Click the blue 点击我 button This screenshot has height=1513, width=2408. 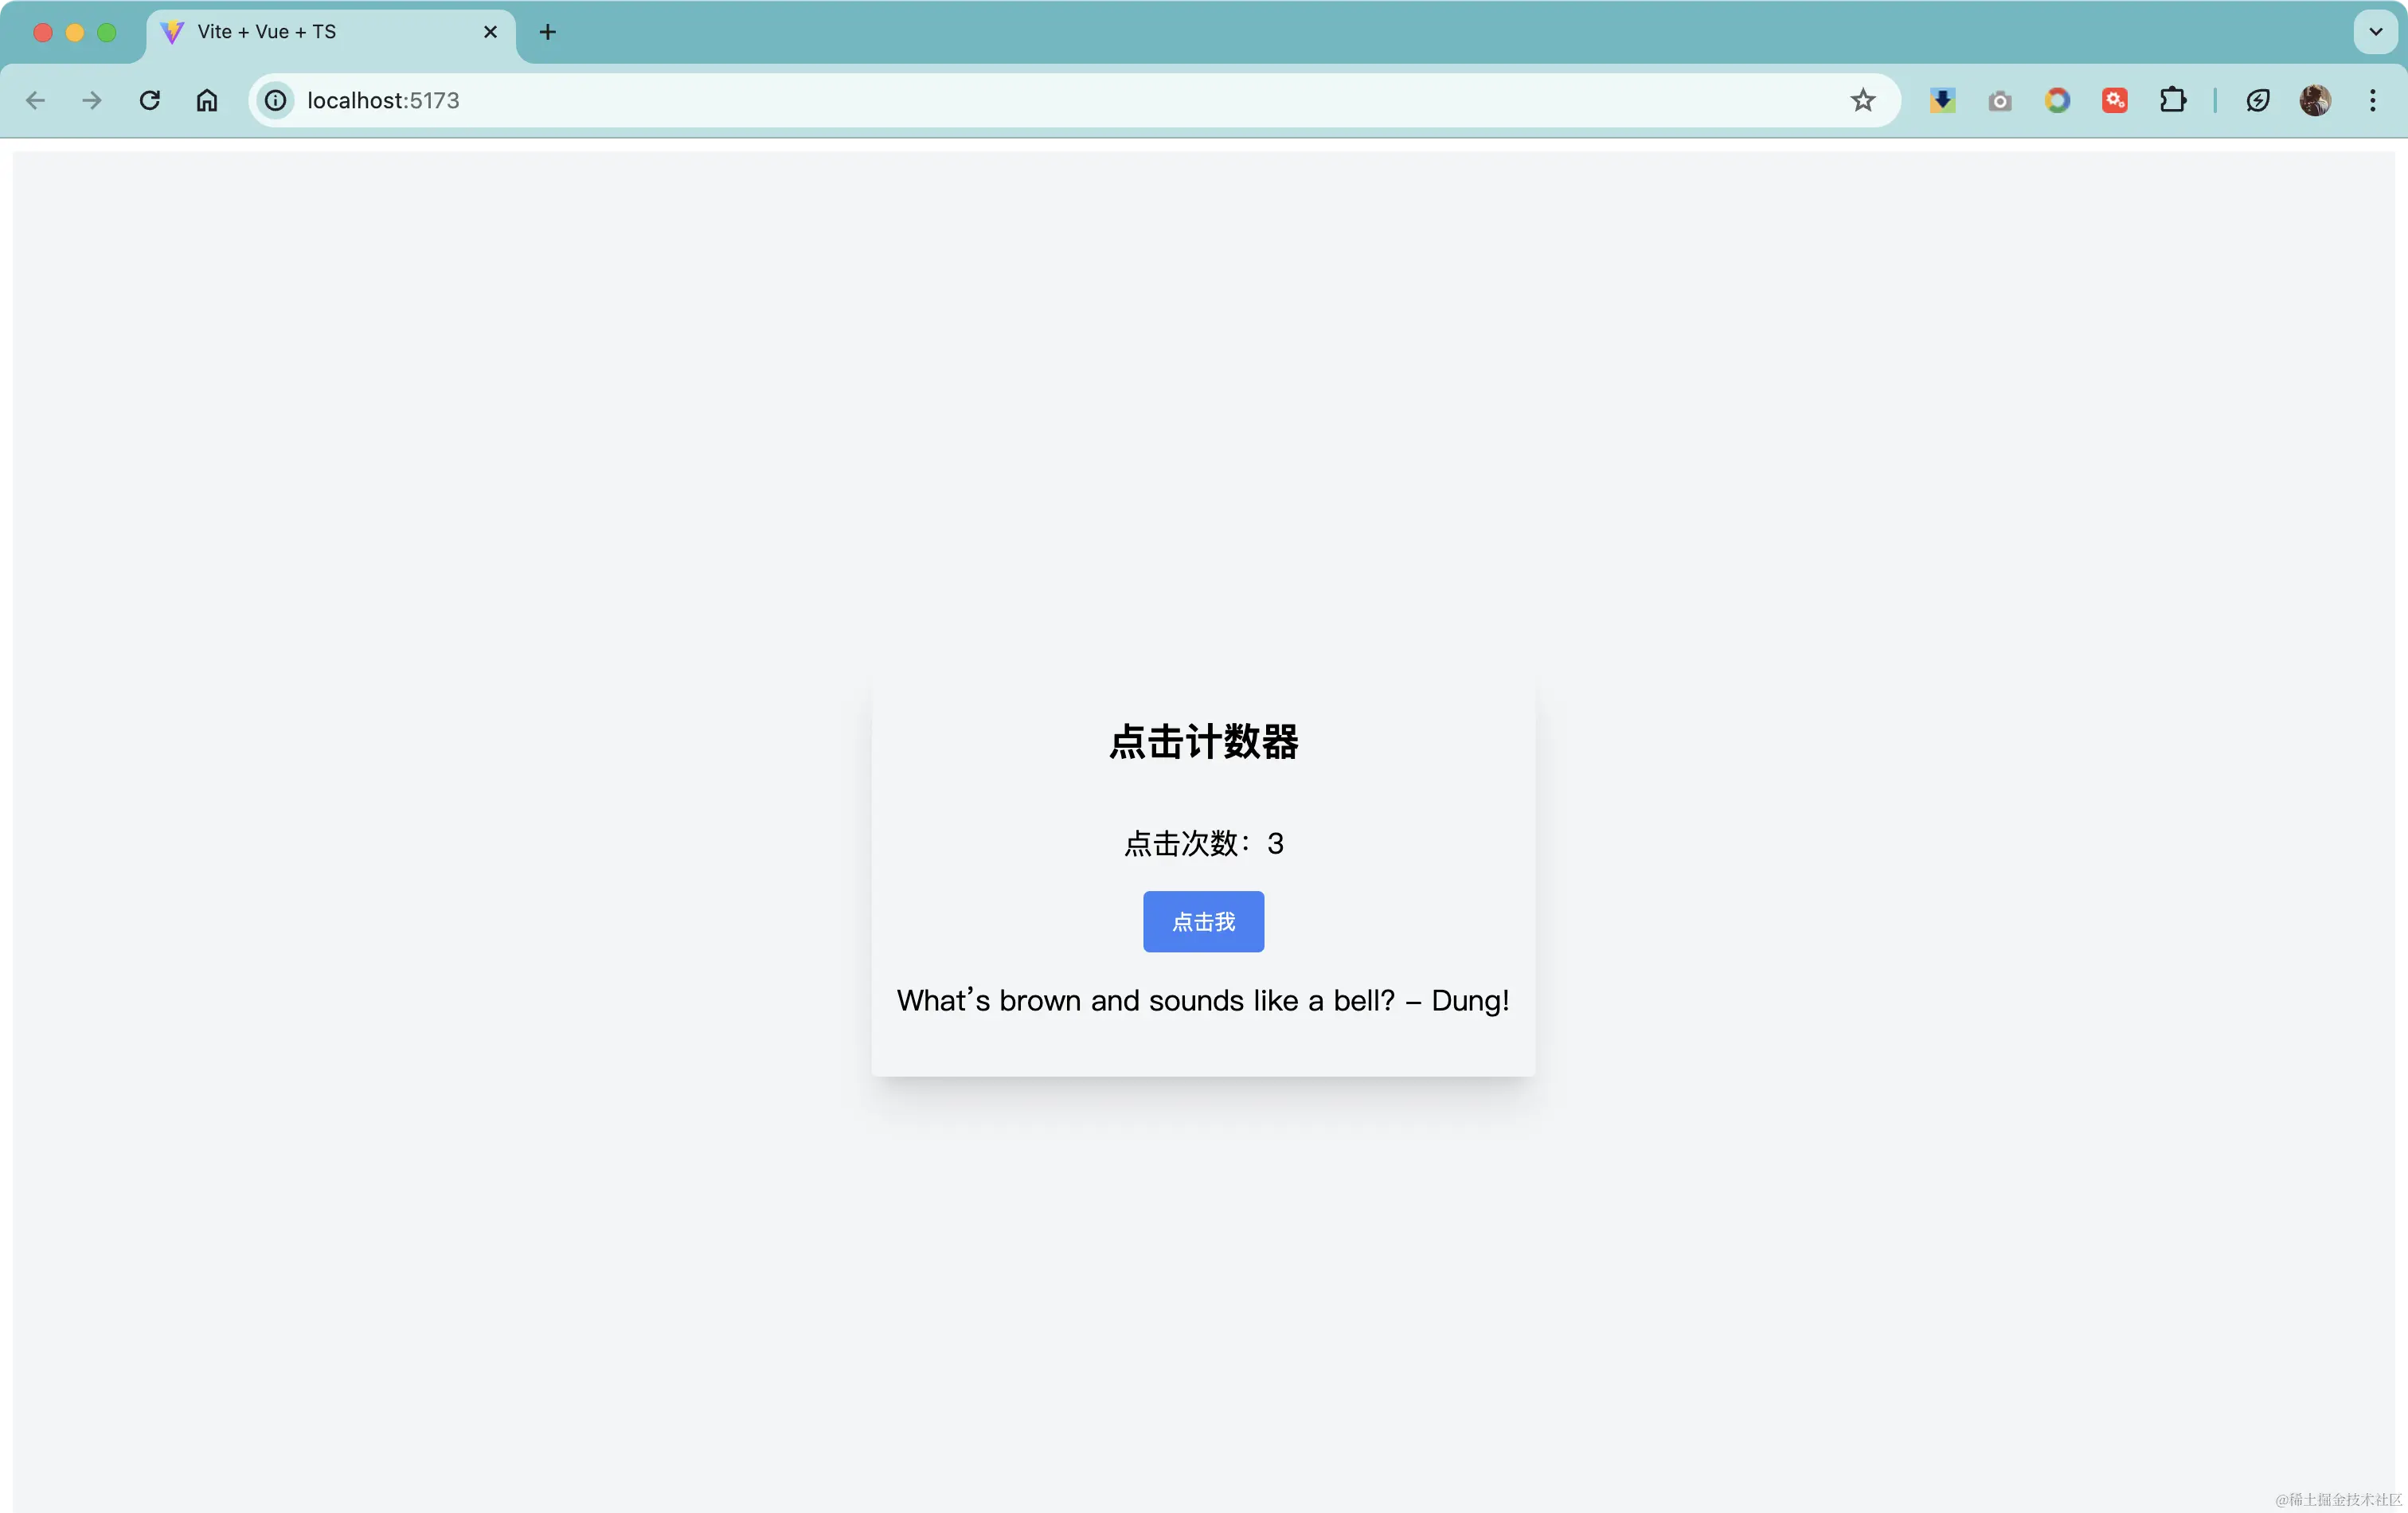[1203, 921]
